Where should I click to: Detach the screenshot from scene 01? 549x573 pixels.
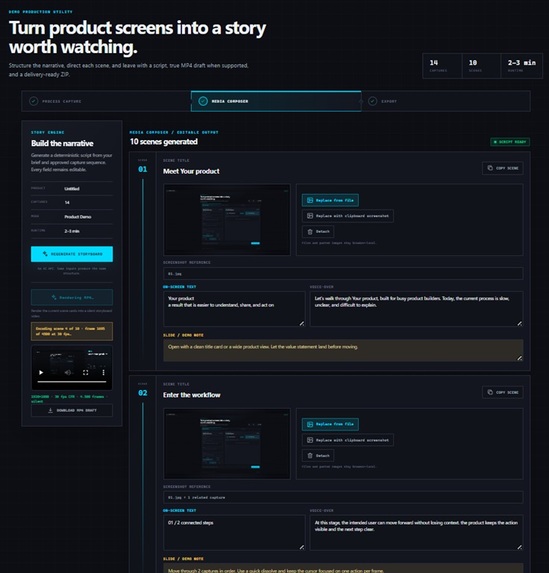318,232
